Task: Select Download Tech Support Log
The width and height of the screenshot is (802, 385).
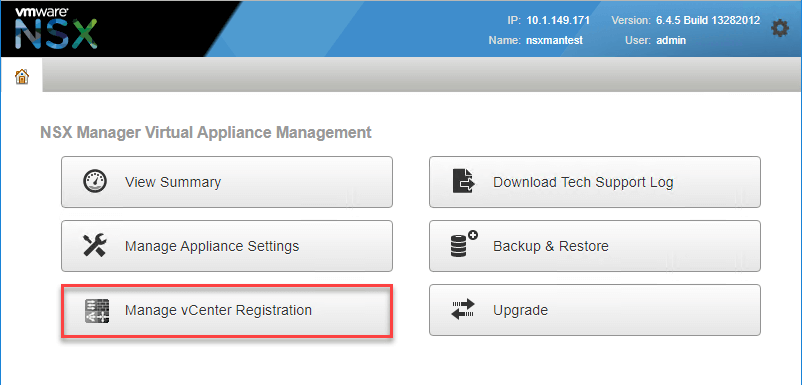Action: pyautogui.click(x=595, y=182)
